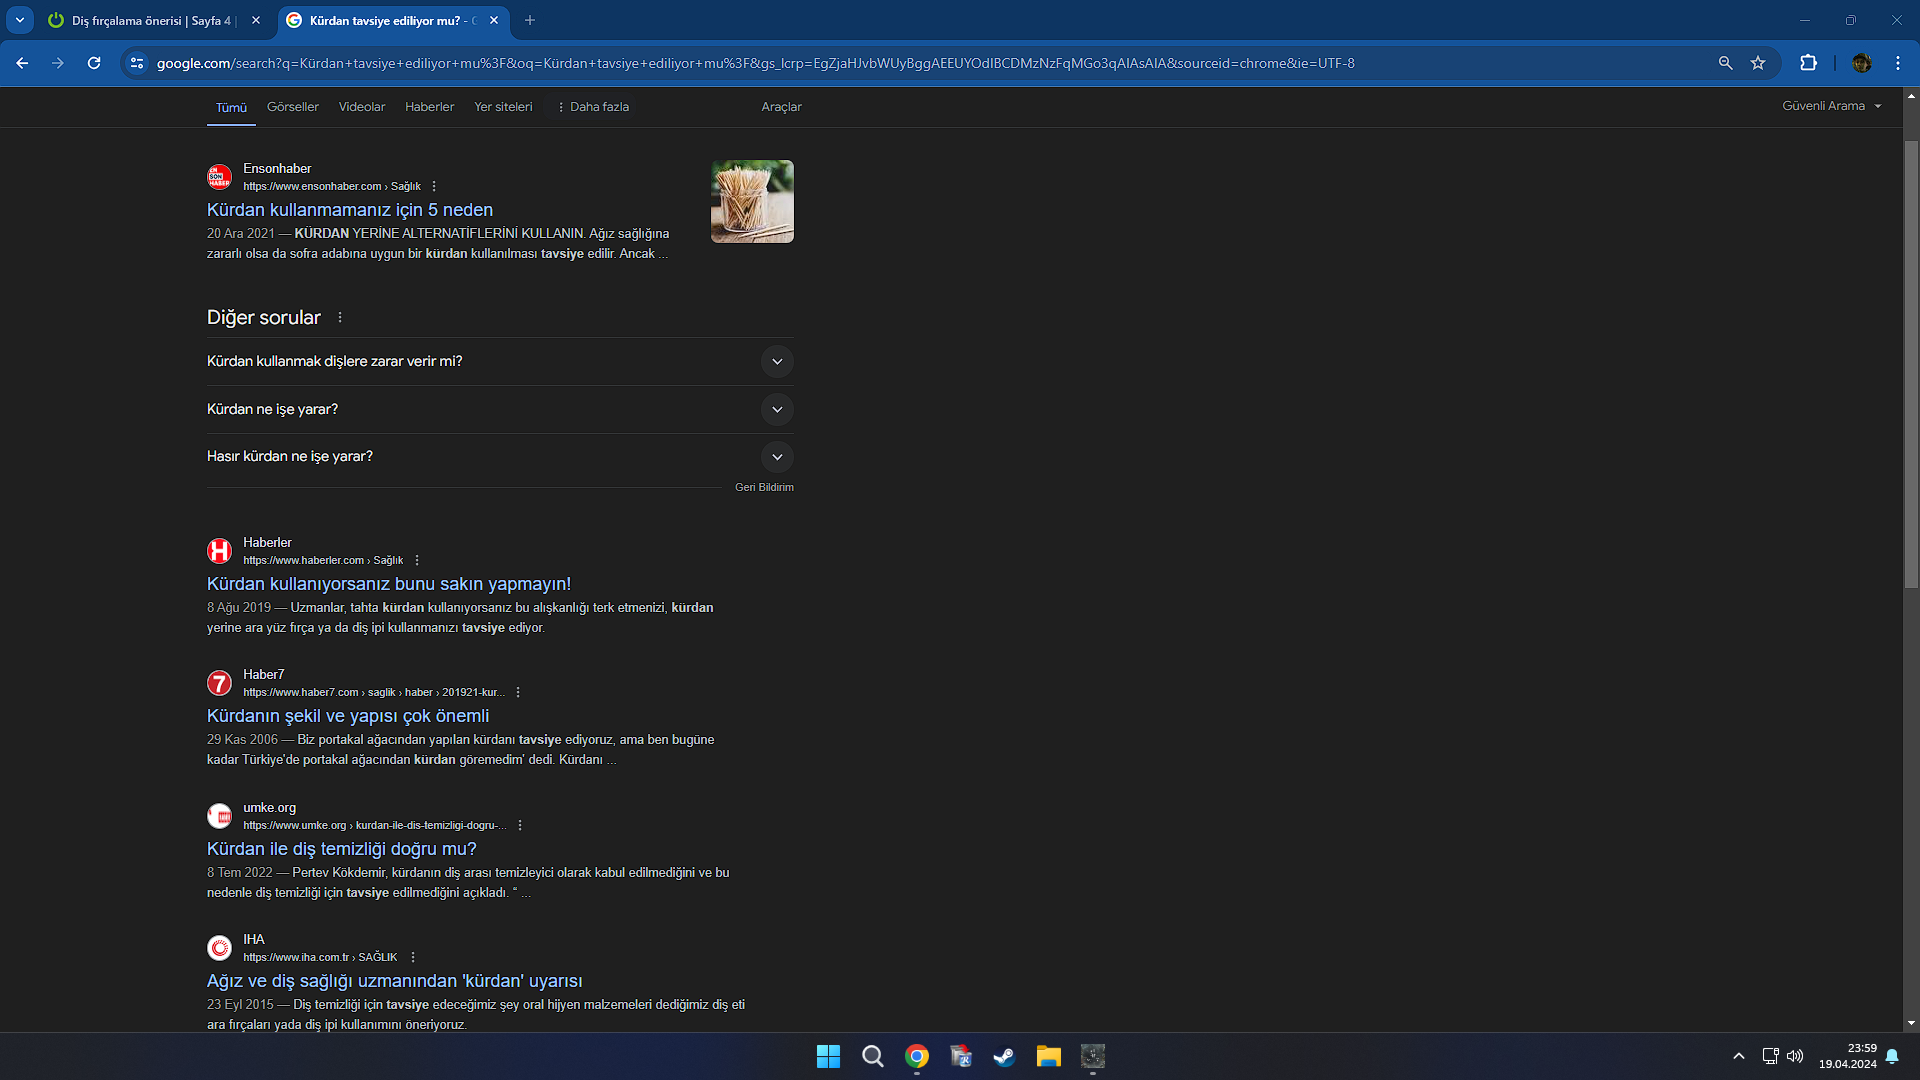Screen dimensions: 1920x1080
Task: Open File Explorer from the taskbar
Action: (1048, 1057)
